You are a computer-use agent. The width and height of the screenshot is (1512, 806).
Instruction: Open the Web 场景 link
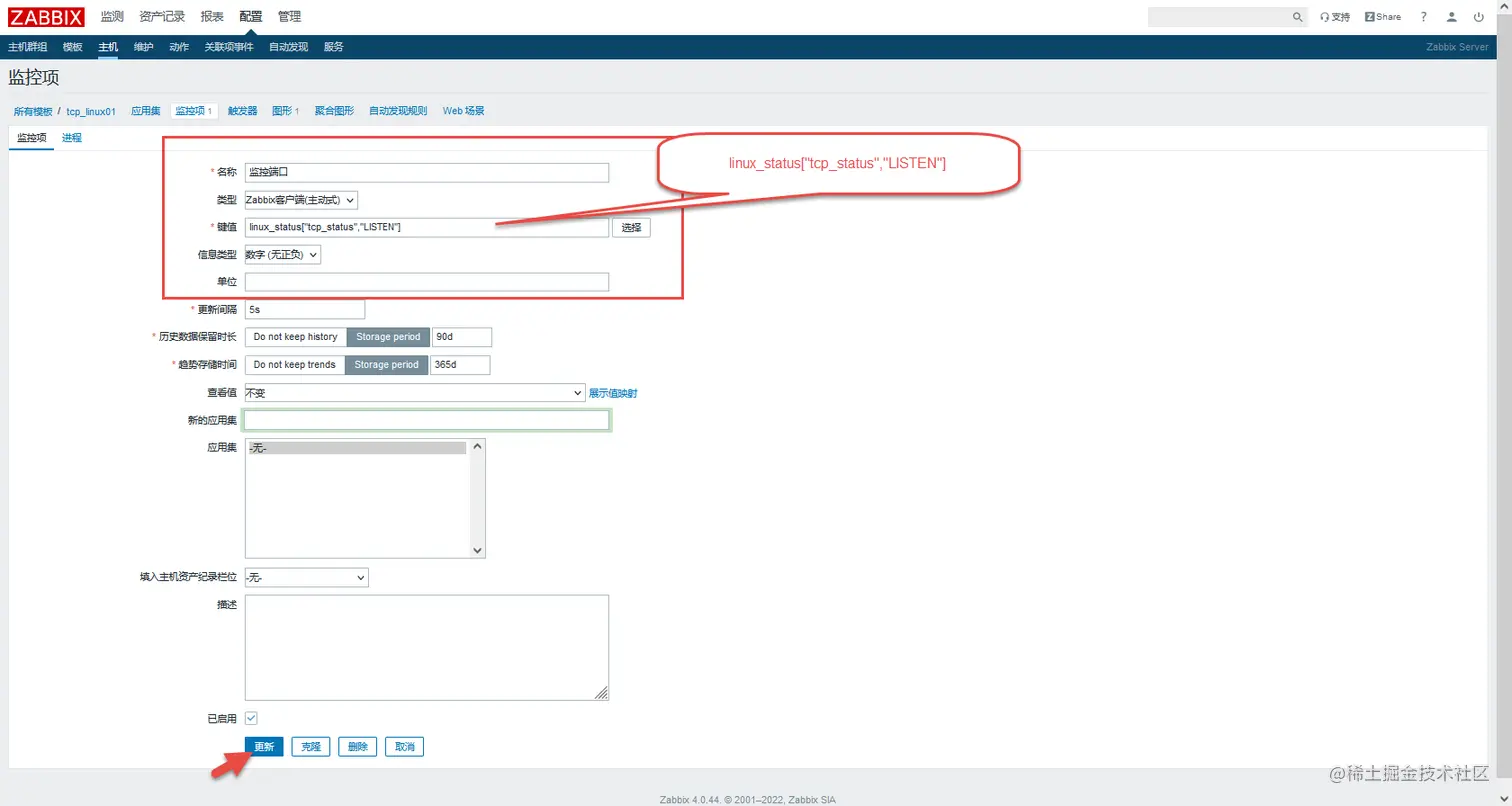click(464, 111)
